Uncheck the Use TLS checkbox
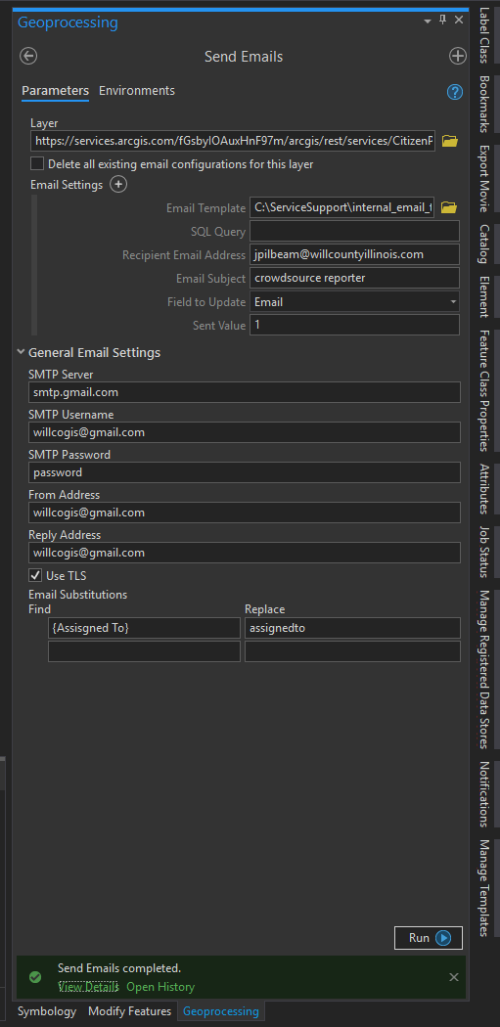 35,576
